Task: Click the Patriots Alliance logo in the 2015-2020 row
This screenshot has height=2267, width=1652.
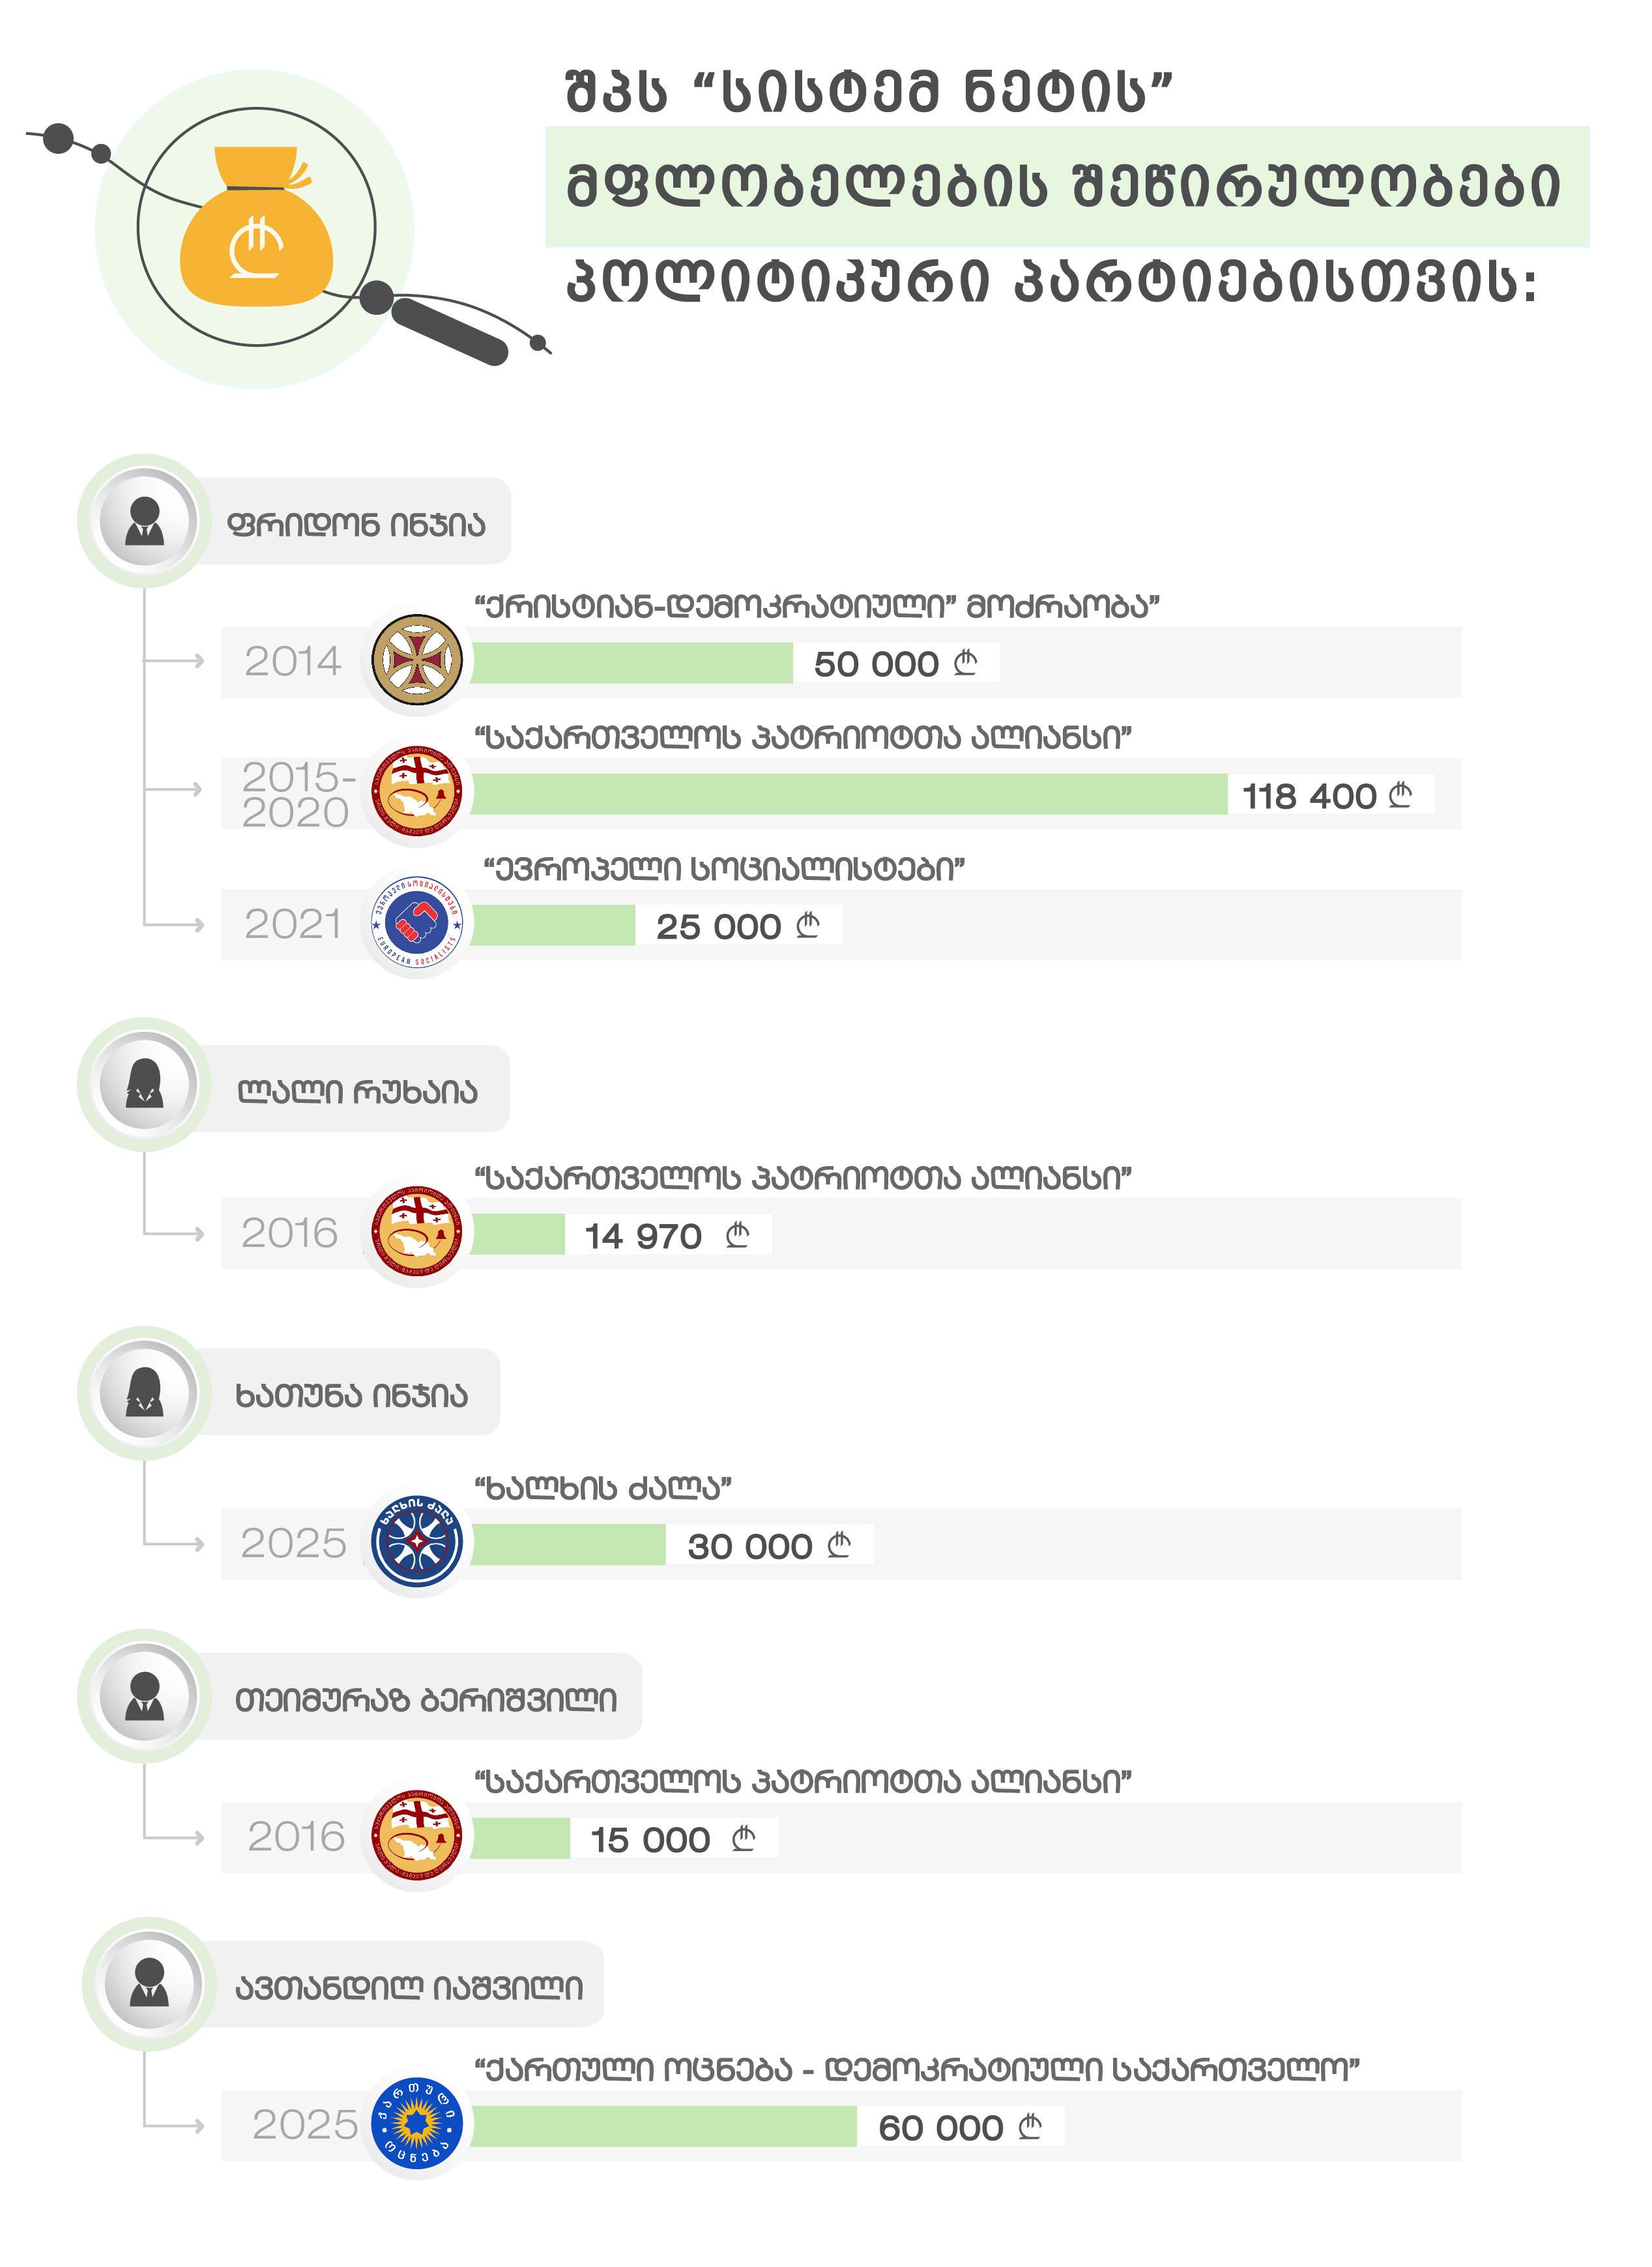Action: [417, 792]
